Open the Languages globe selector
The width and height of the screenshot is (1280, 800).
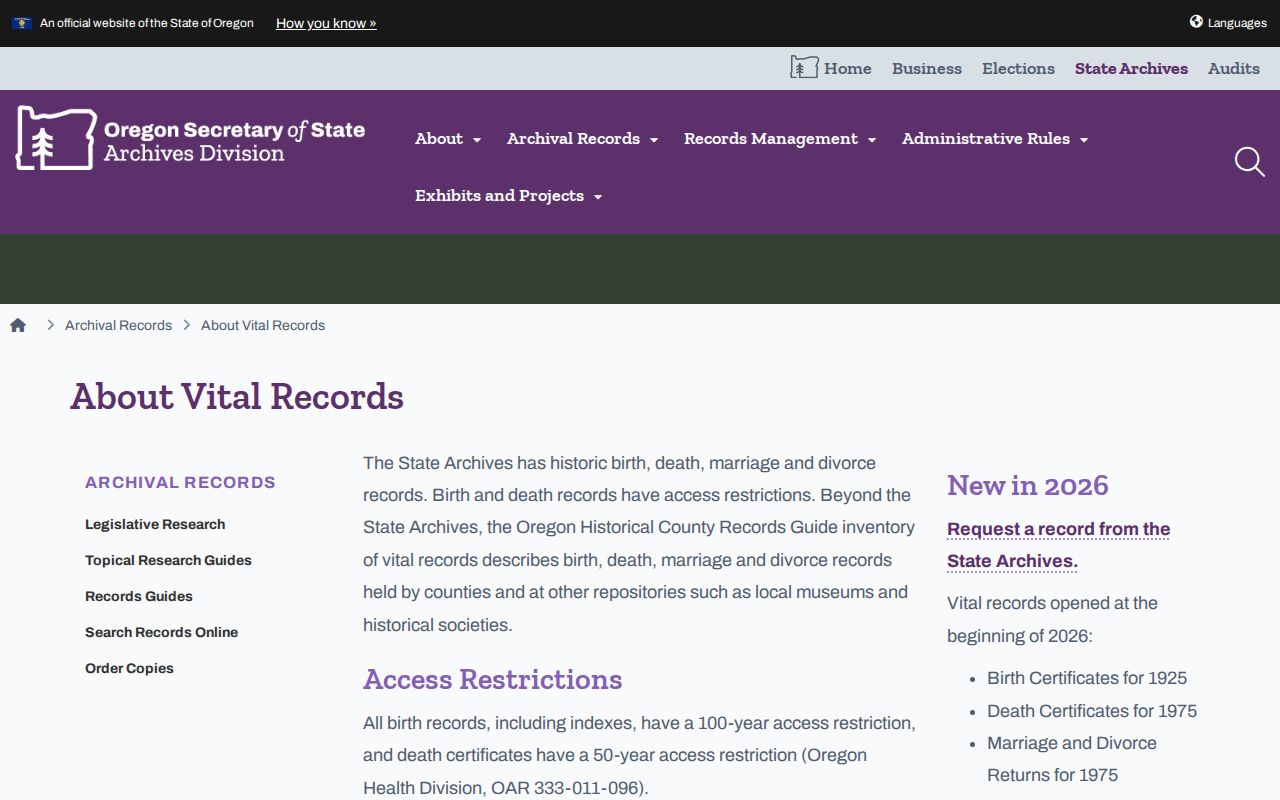point(1228,23)
